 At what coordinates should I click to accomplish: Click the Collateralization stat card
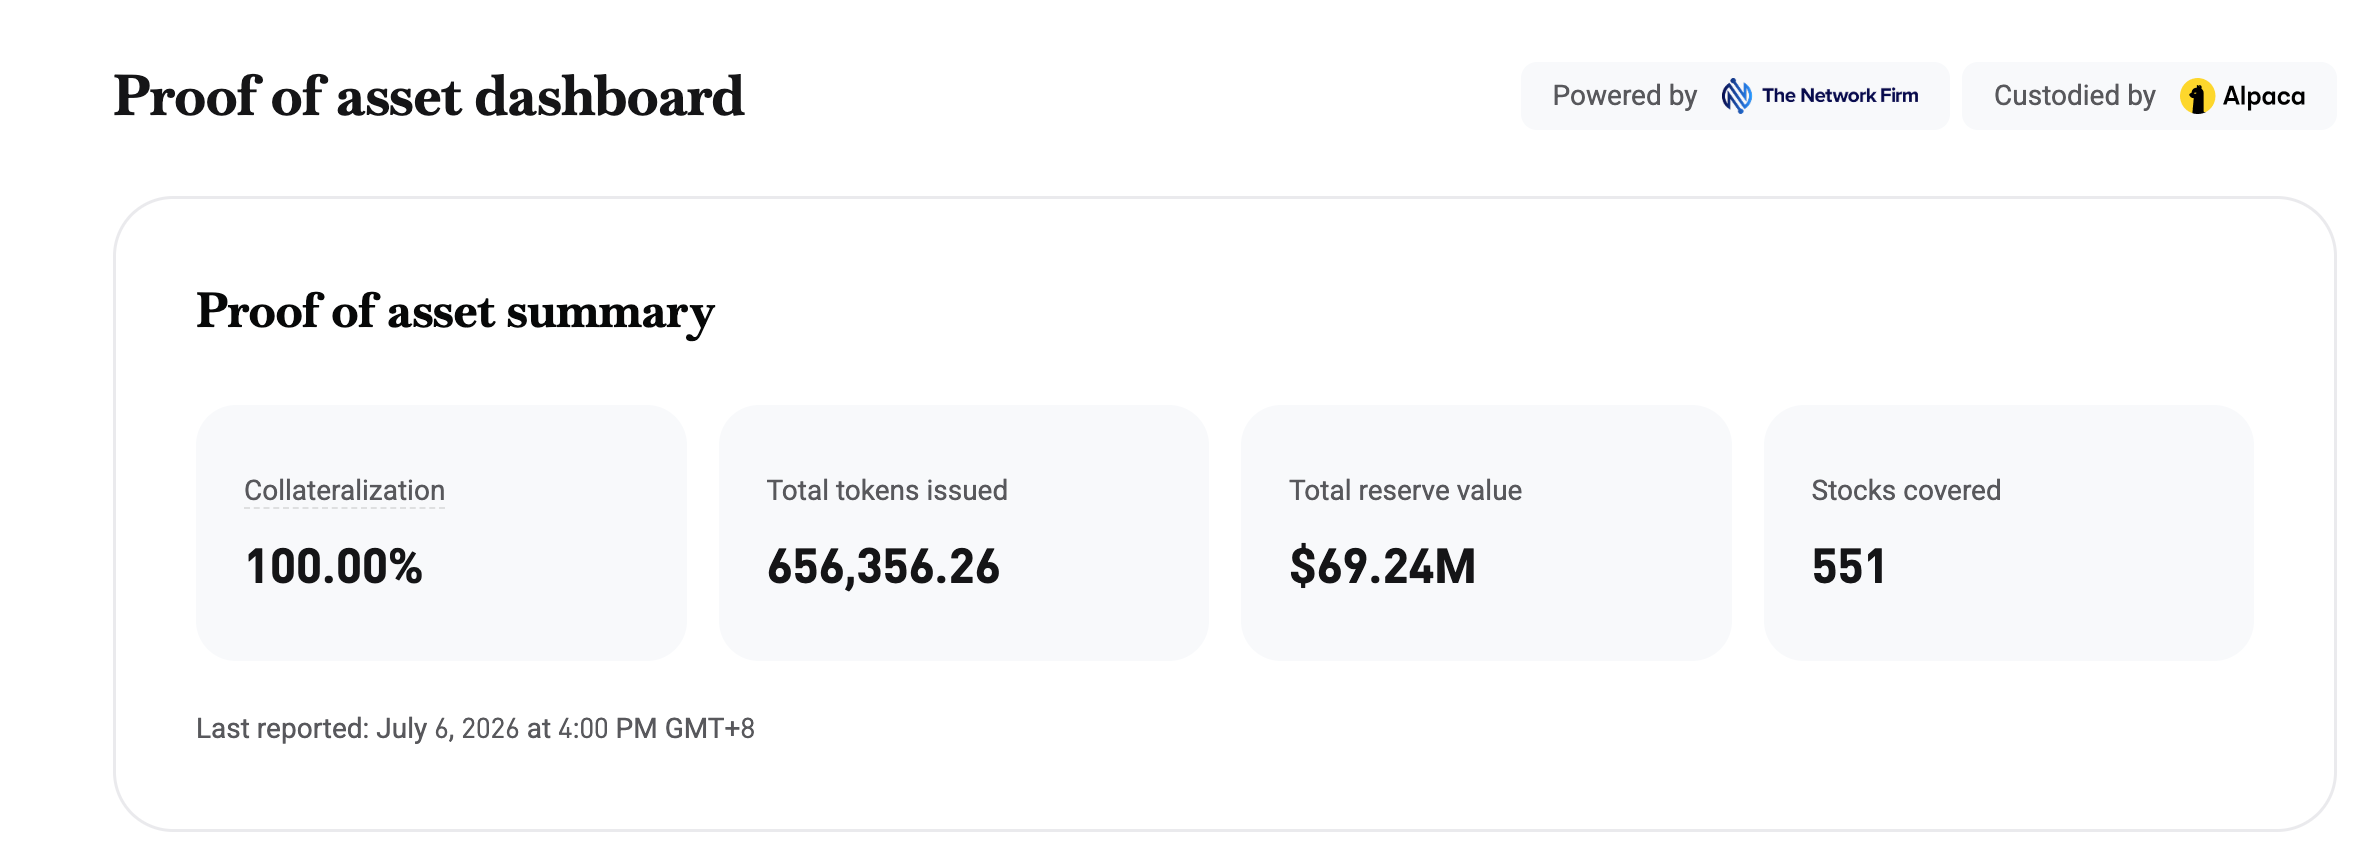(441, 533)
